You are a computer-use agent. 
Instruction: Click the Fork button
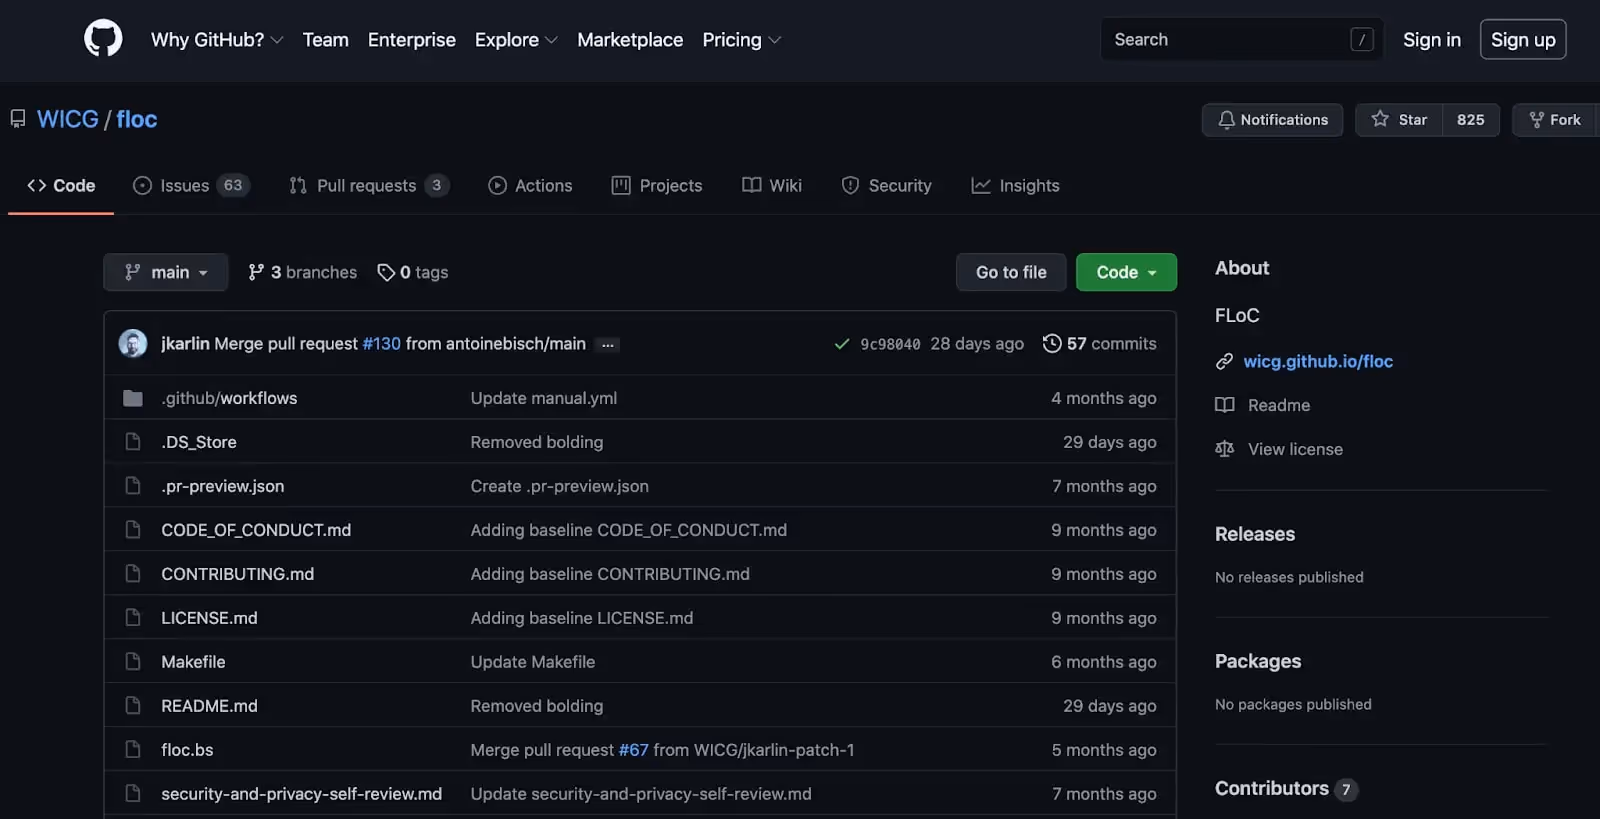[1556, 119]
